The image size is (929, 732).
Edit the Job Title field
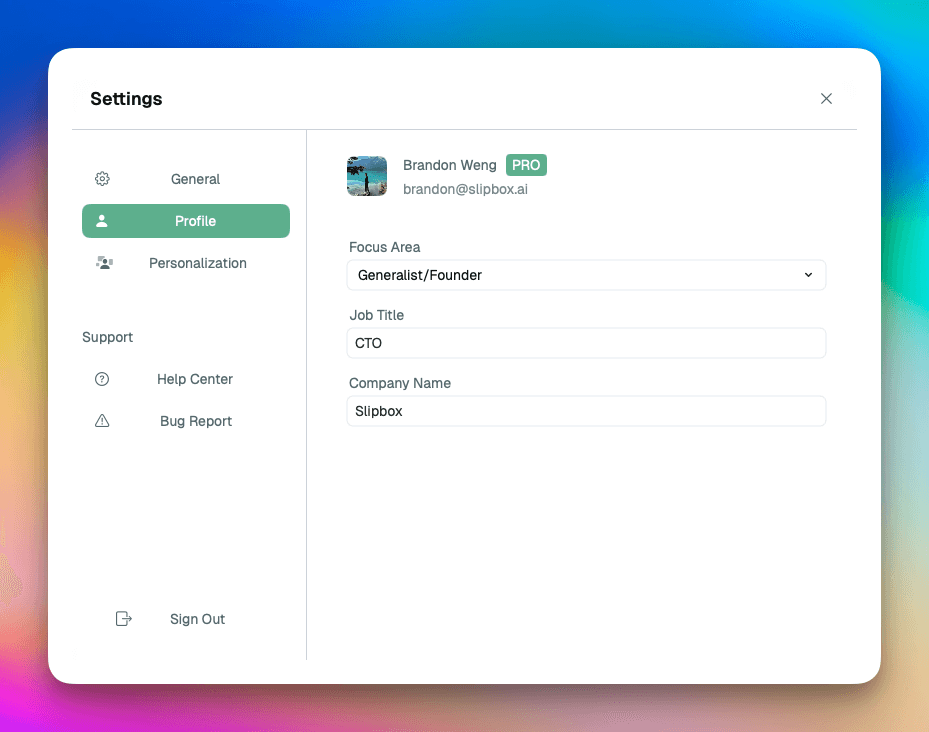click(x=586, y=343)
